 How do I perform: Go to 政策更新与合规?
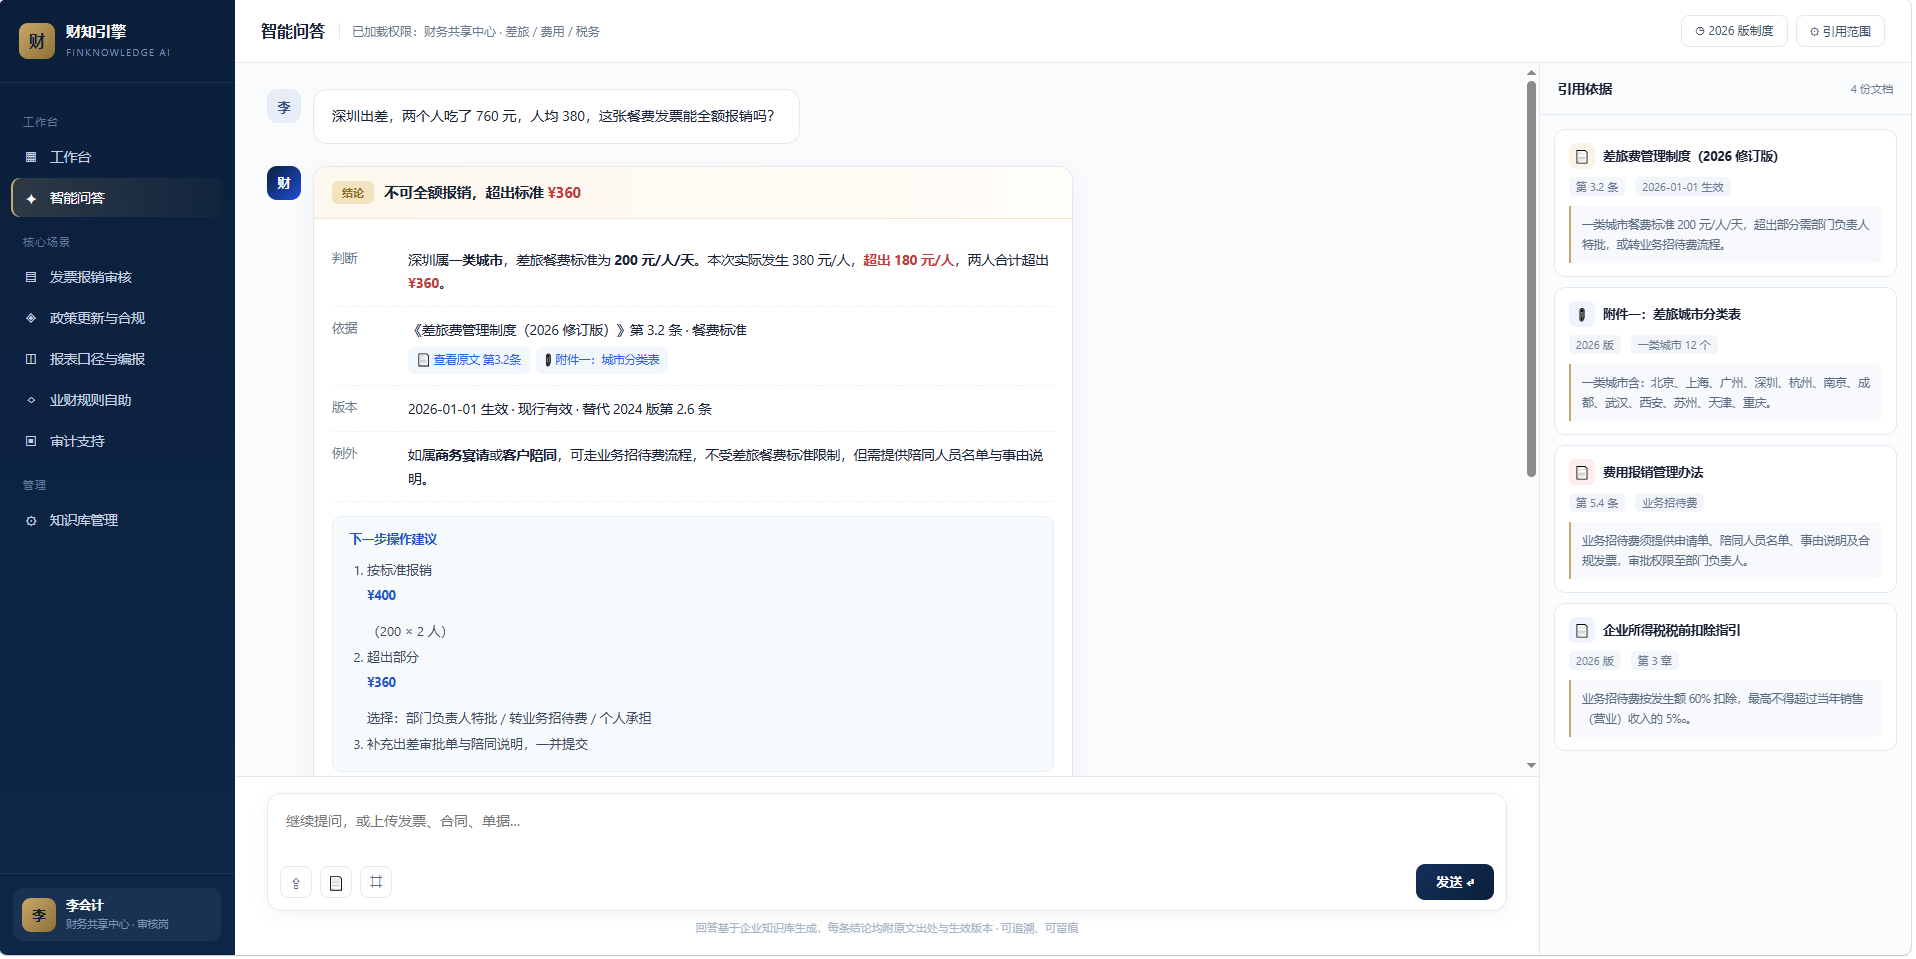pos(117,318)
